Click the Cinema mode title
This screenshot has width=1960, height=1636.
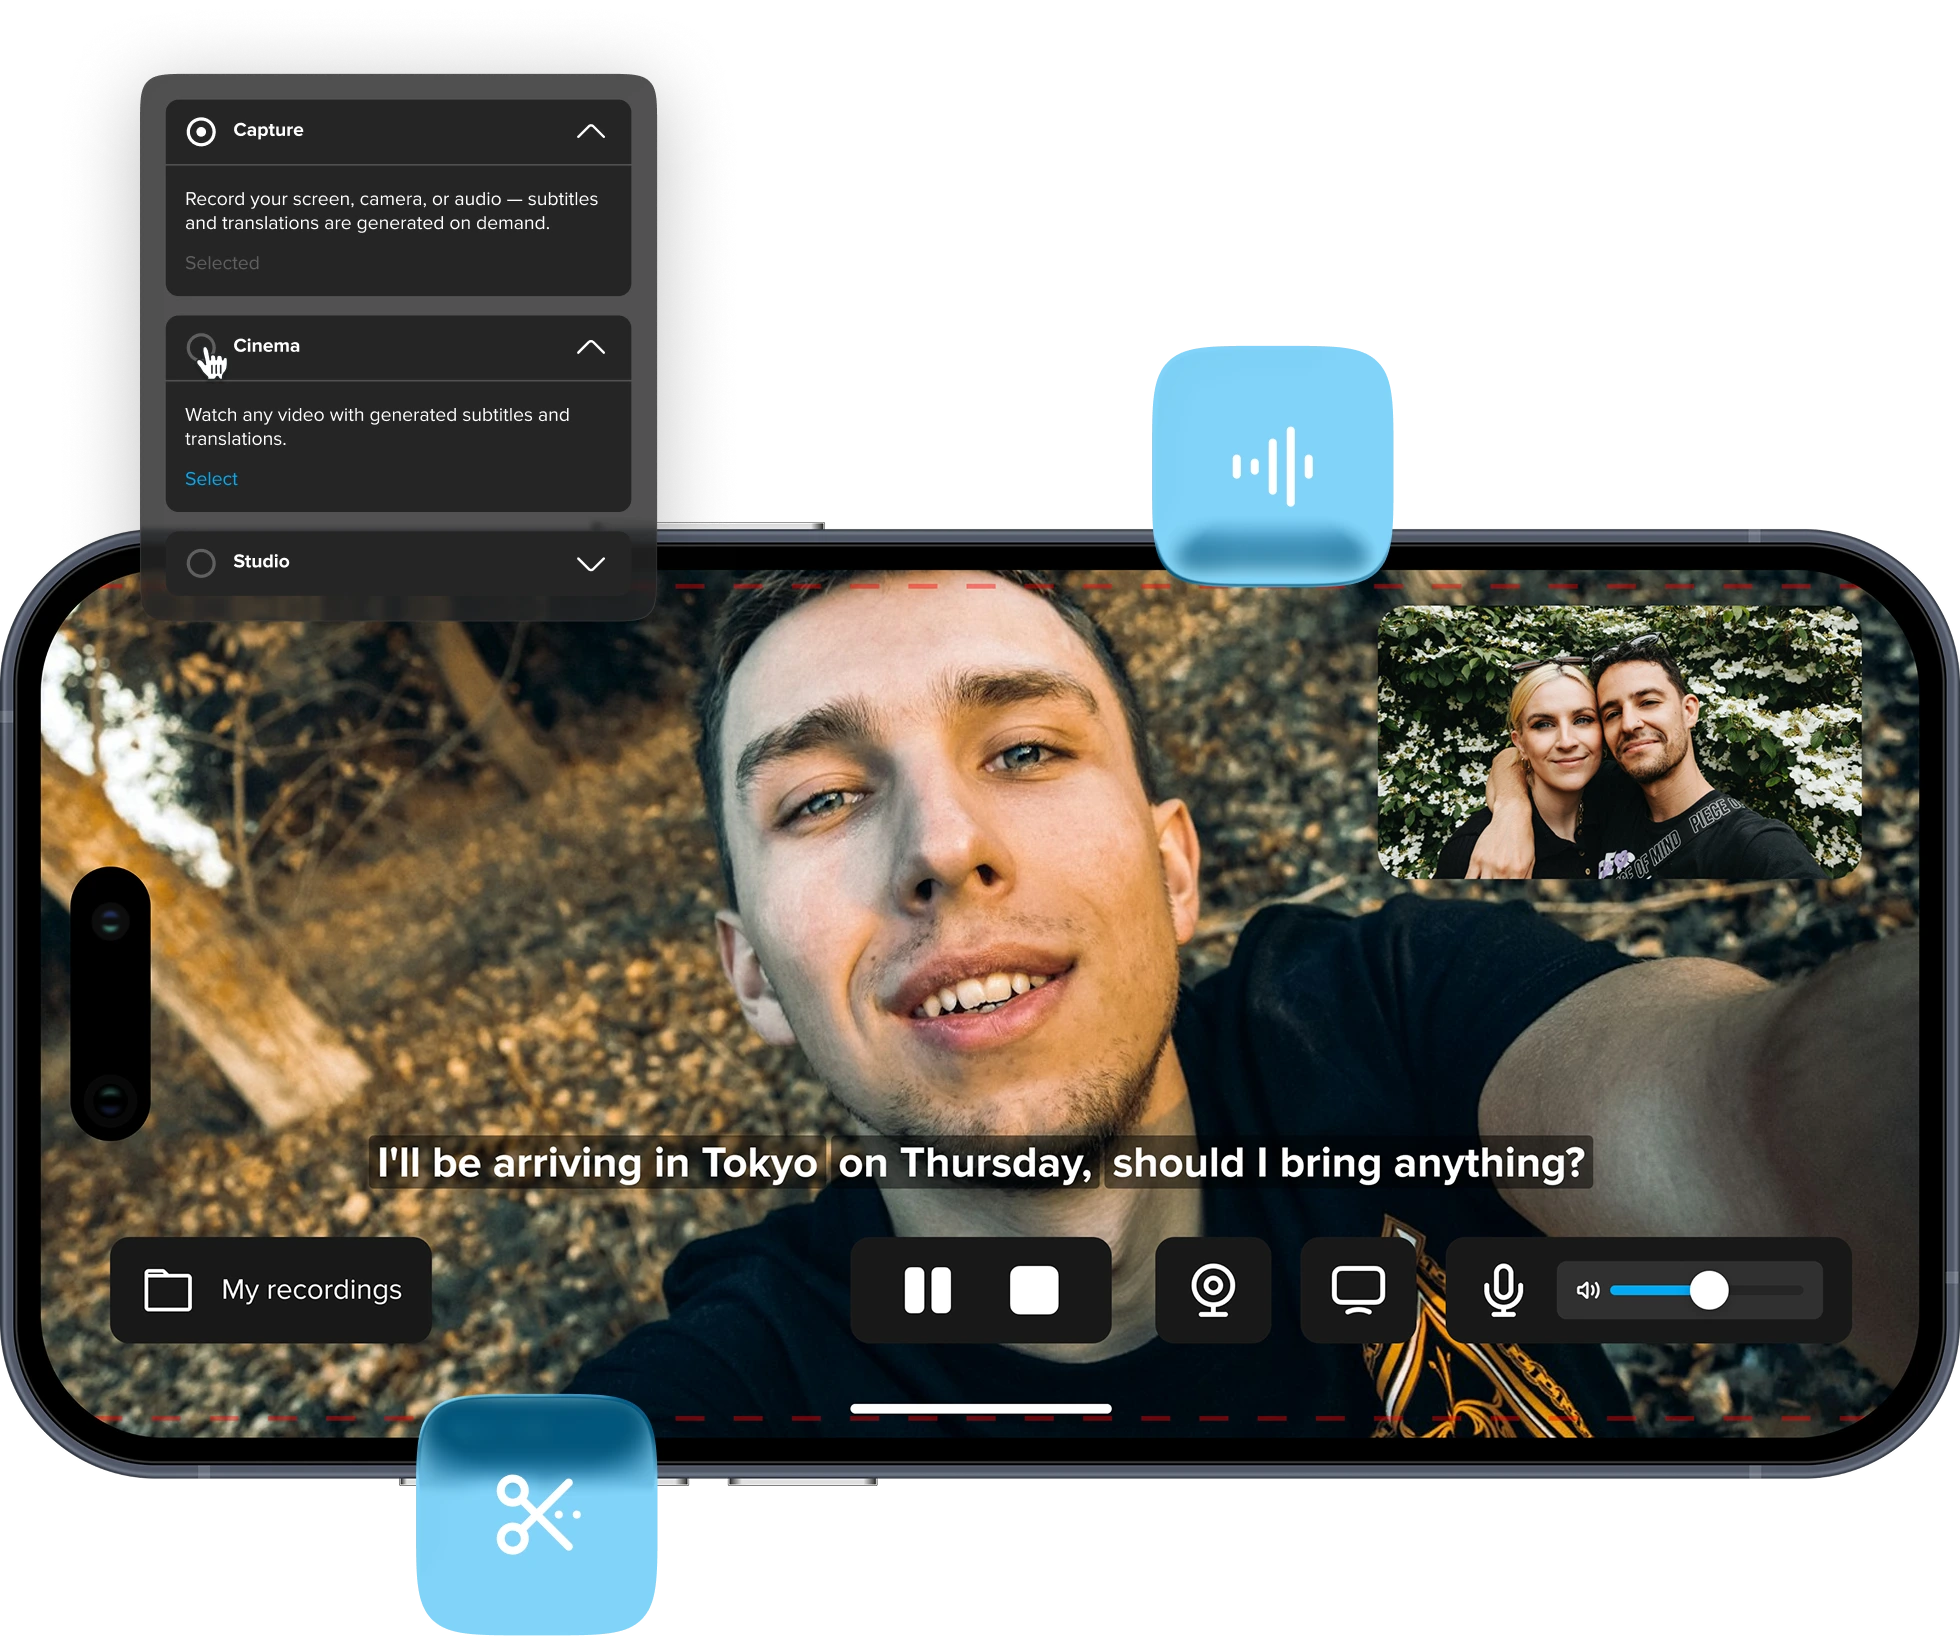[x=266, y=346]
